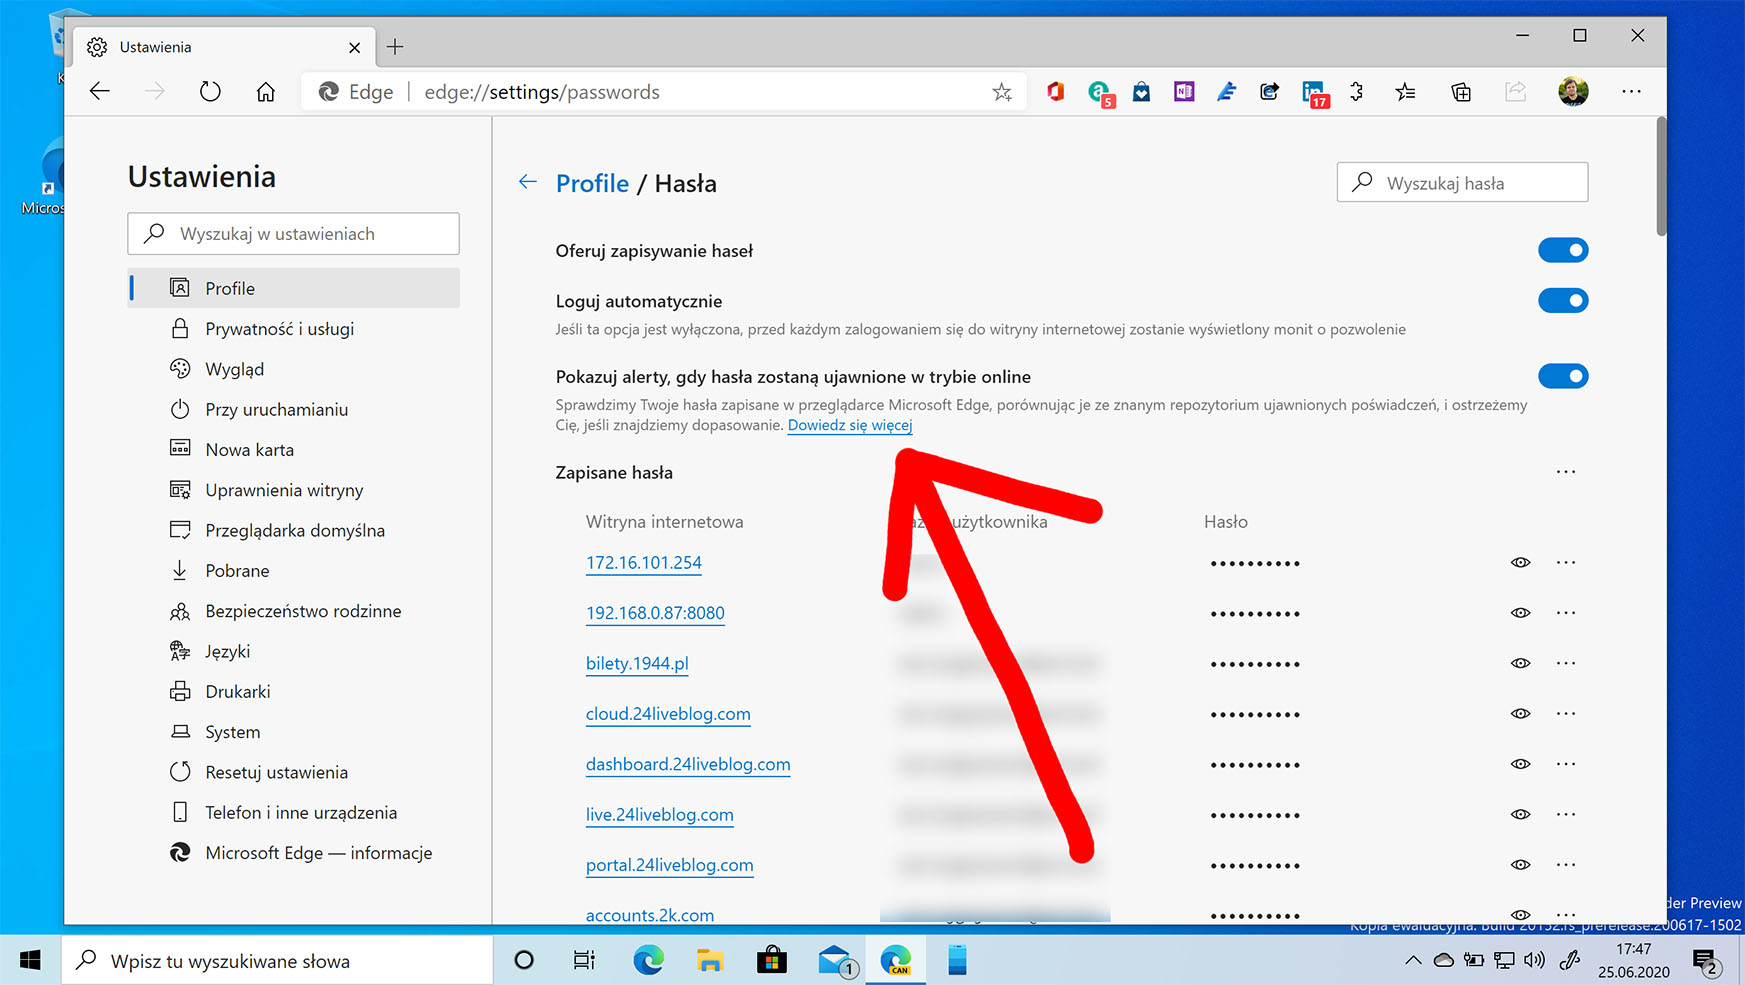Focus the Wyszukaj w ustawieniach search box

pos(293,233)
